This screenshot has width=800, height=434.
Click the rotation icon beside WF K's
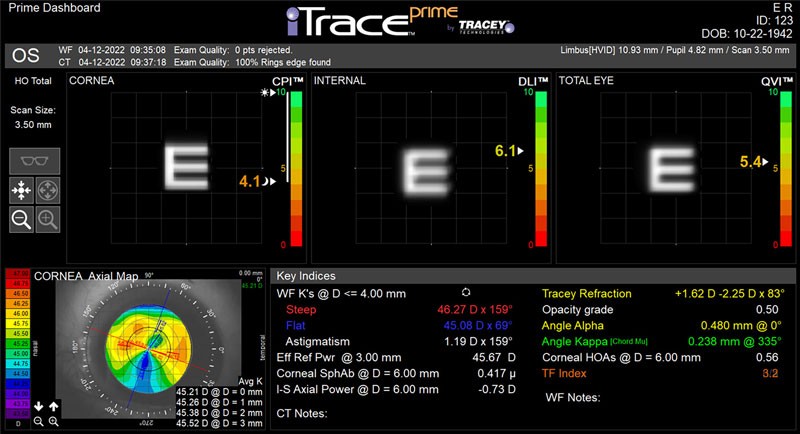(466, 292)
